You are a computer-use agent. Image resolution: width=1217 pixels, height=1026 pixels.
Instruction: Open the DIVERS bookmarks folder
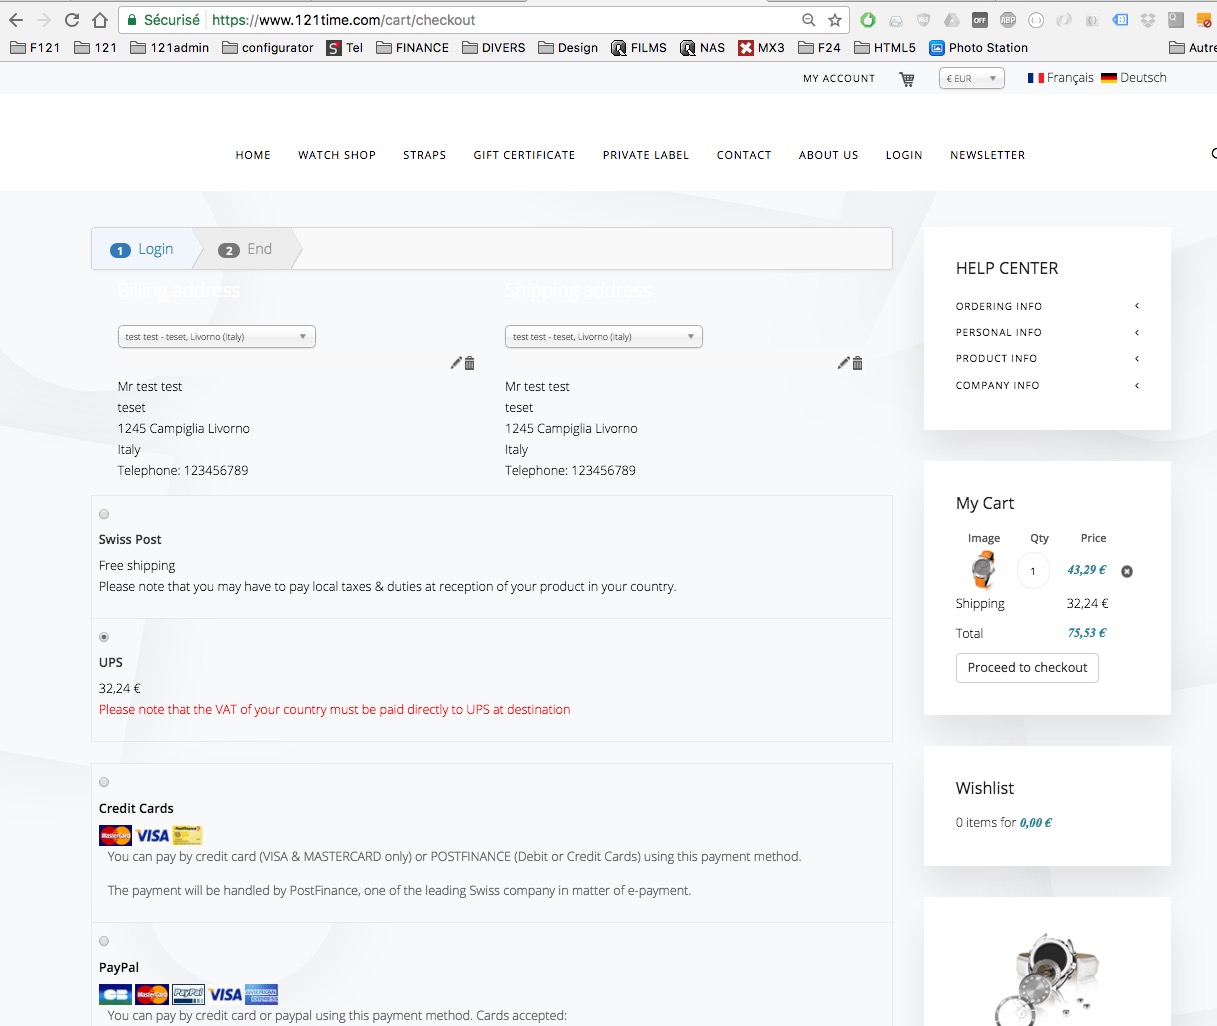(x=494, y=47)
